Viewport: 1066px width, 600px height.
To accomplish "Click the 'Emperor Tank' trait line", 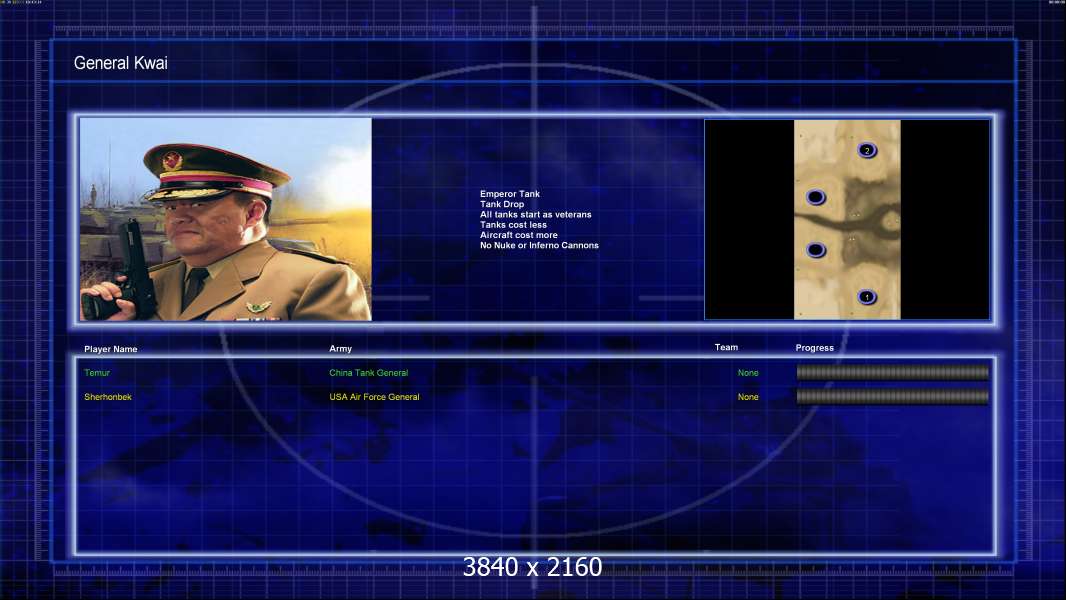I will pos(510,194).
